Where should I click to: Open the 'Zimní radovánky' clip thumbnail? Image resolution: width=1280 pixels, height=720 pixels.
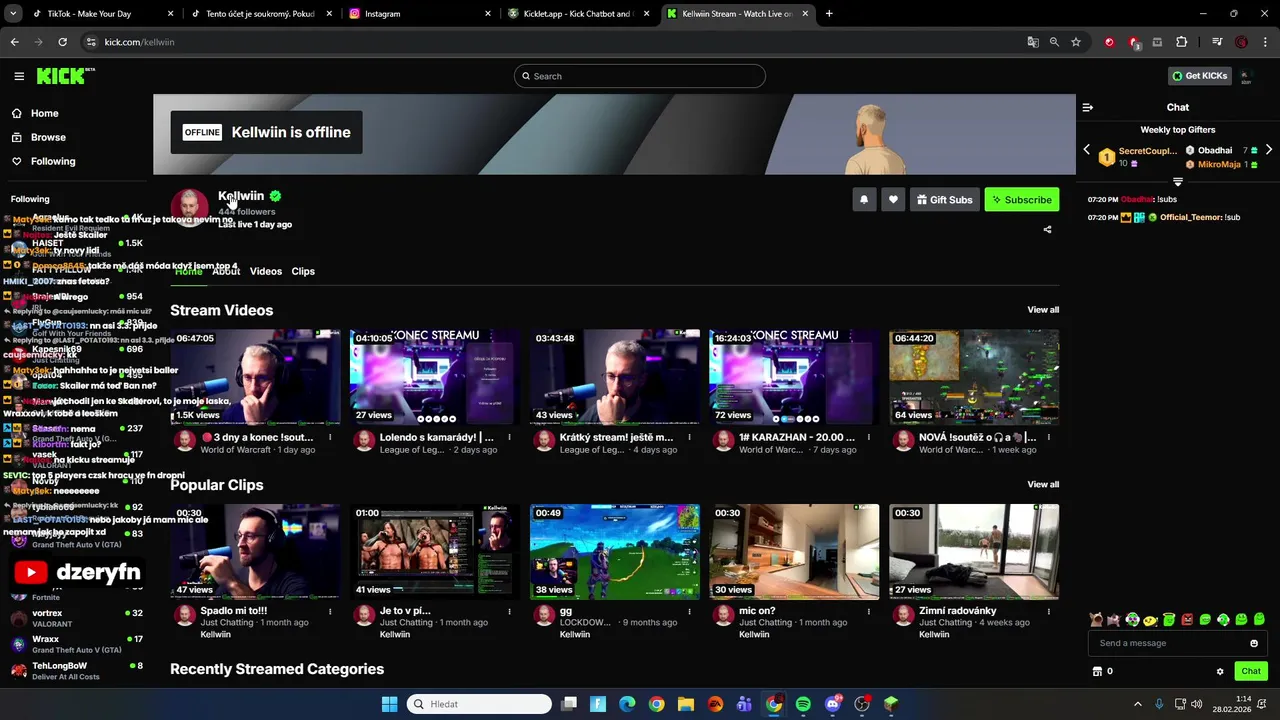[x=974, y=552]
